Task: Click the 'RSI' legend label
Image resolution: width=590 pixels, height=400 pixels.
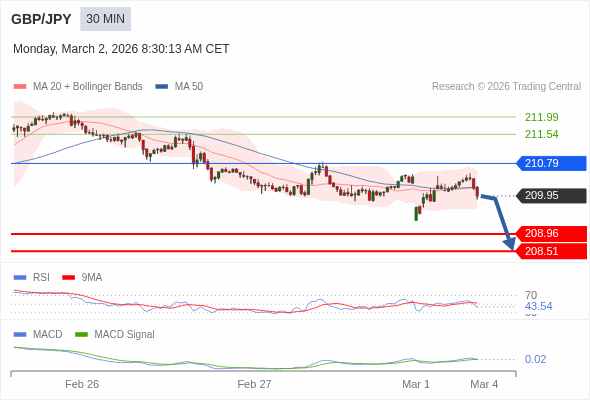Action: (x=41, y=278)
